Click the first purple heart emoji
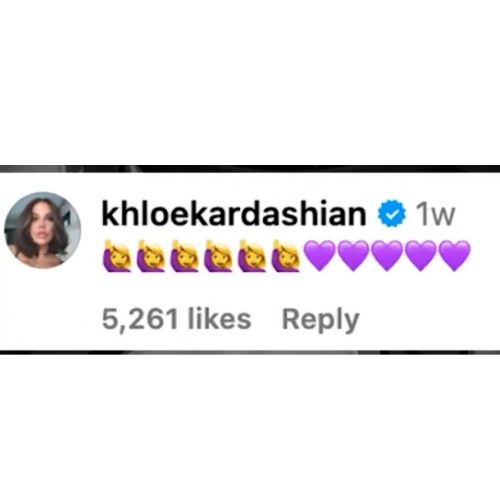Viewport: 500px width, 500px height. 320,256
